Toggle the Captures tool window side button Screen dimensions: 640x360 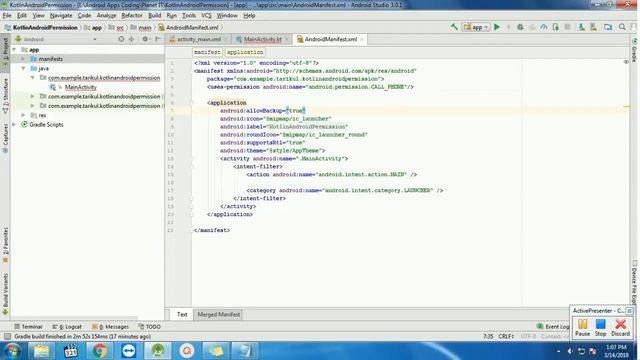[x=5, y=138]
